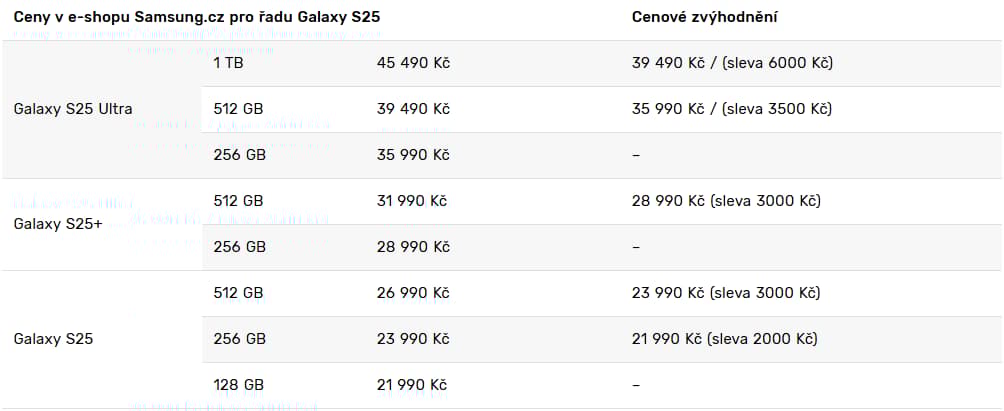This screenshot has width=1004, height=411.
Task: Click the "Ceny v e-shopu Samsung.cz" table header
Action: click(196, 18)
